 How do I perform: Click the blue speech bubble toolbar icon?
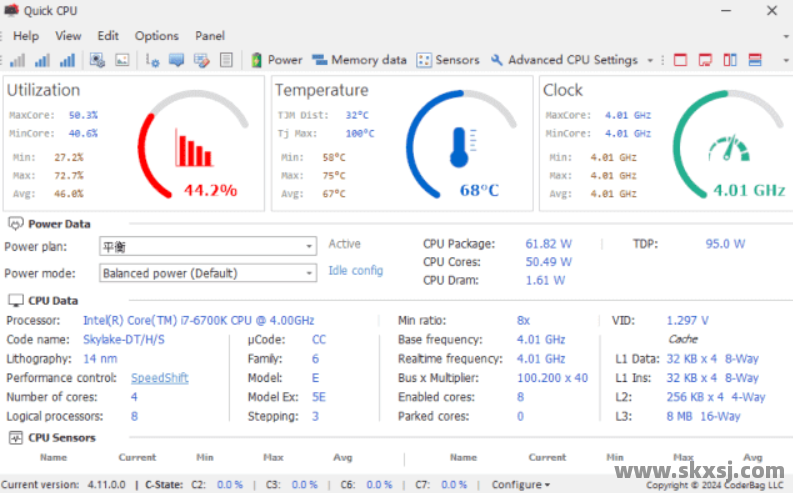(177, 60)
